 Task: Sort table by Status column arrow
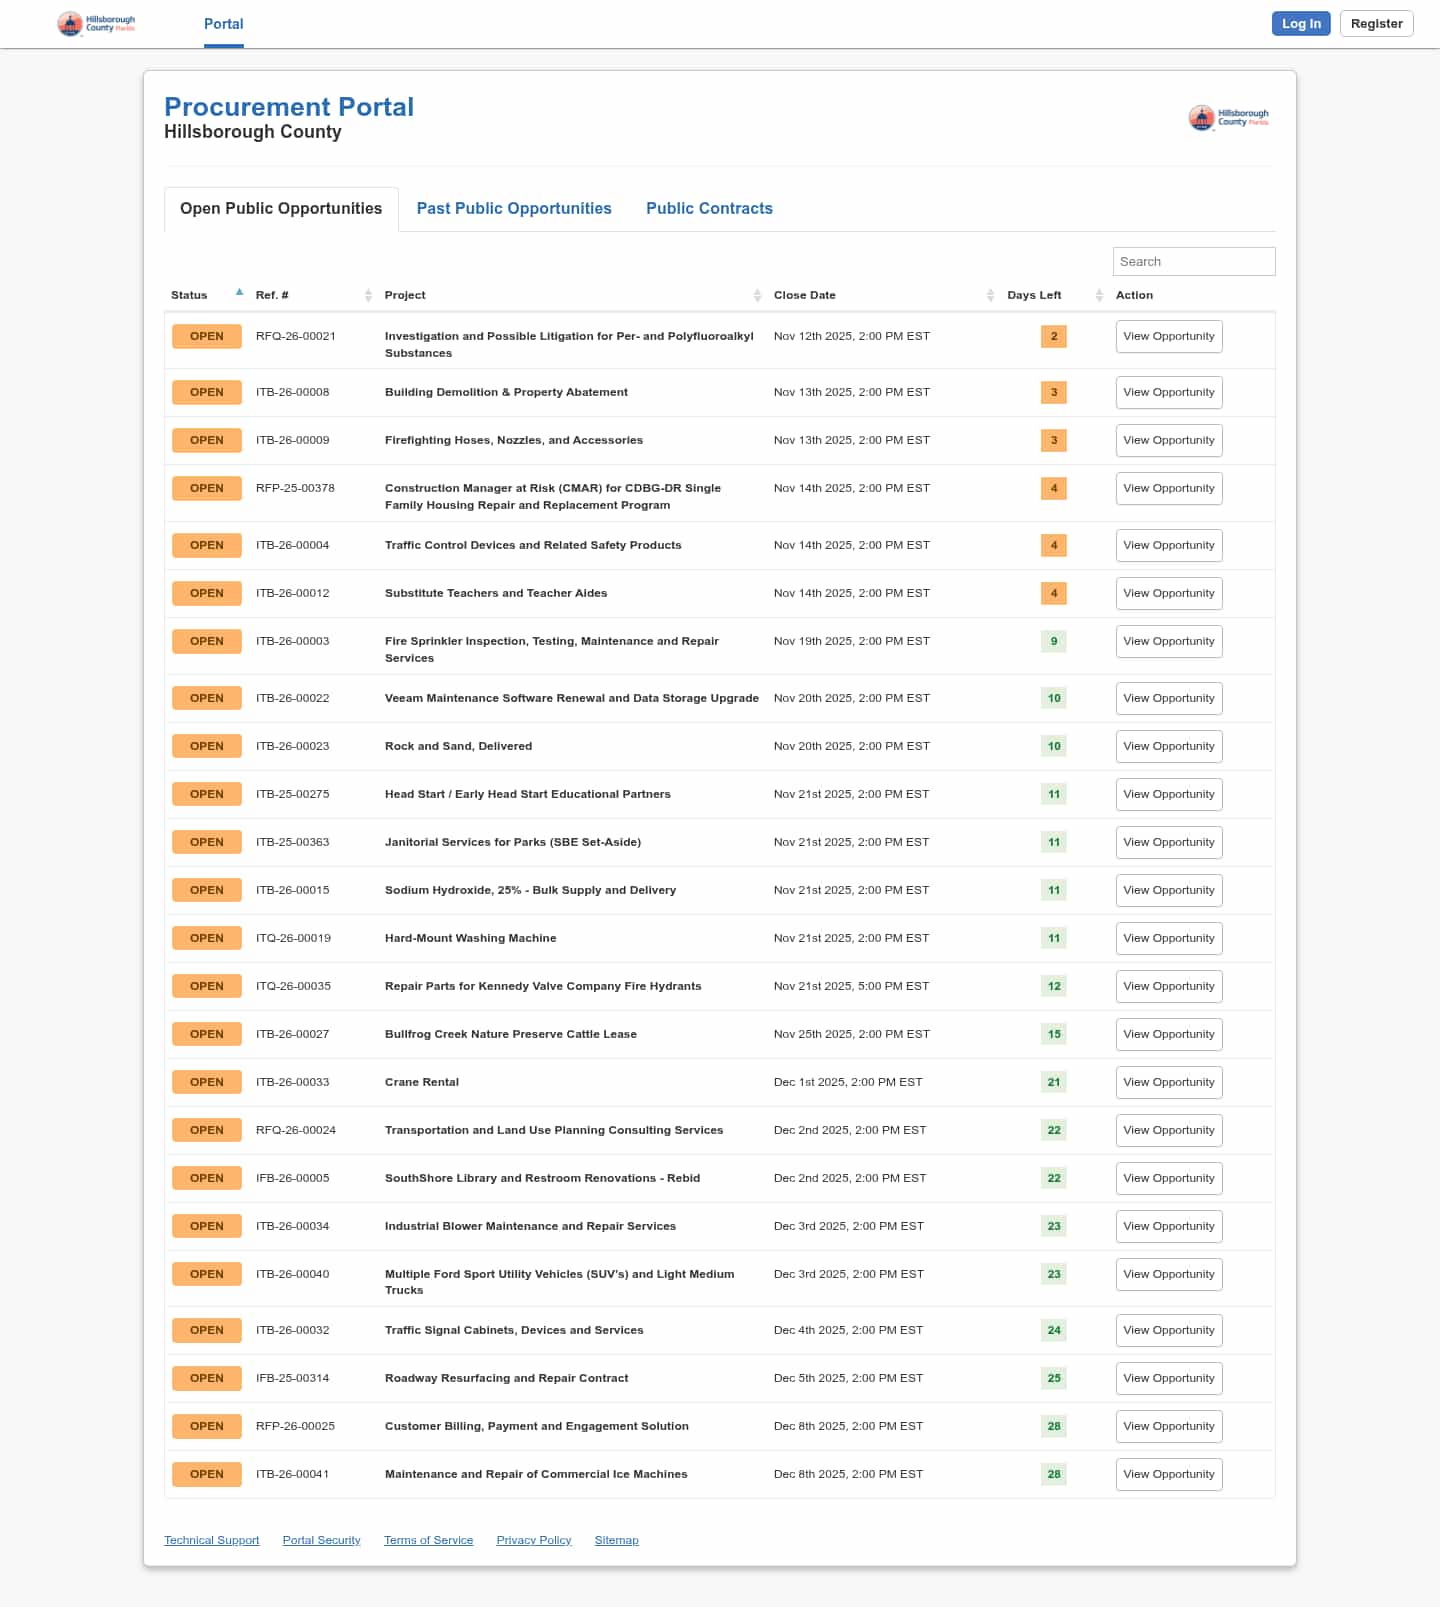(239, 293)
